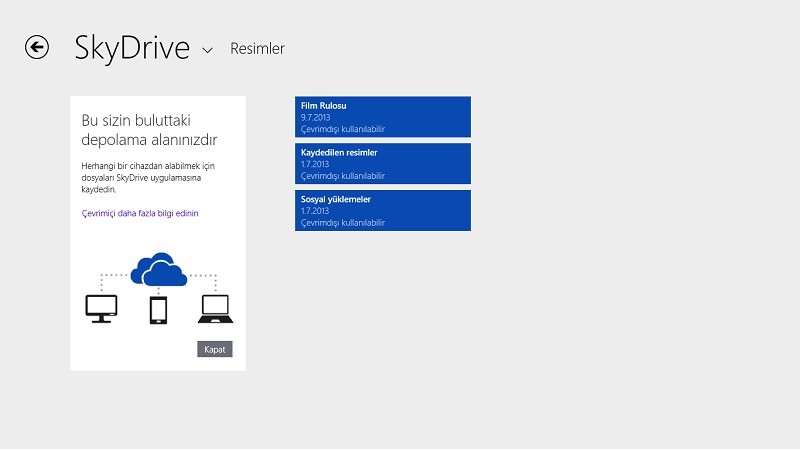Select the Resimler breadcrumb label
800x449 pixels.
[257, 48]
